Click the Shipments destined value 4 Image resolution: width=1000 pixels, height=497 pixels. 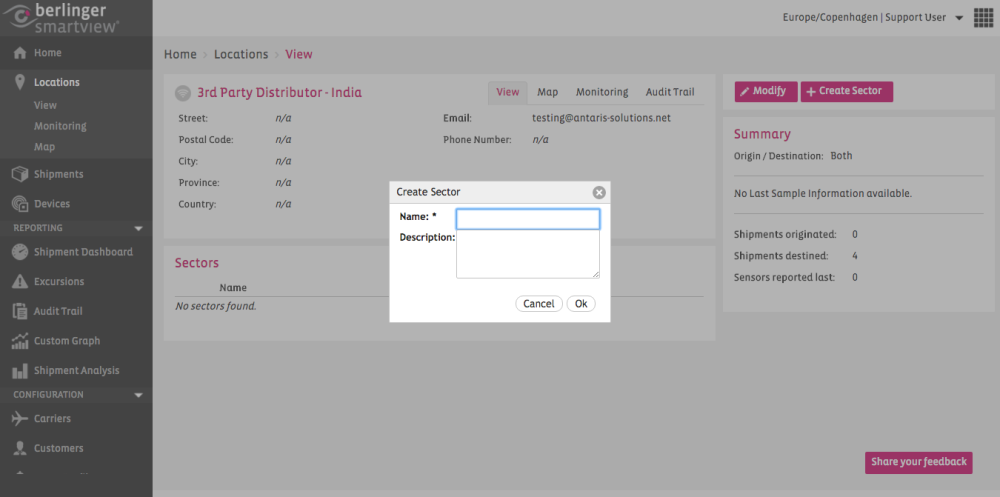[x=855, y=256]
